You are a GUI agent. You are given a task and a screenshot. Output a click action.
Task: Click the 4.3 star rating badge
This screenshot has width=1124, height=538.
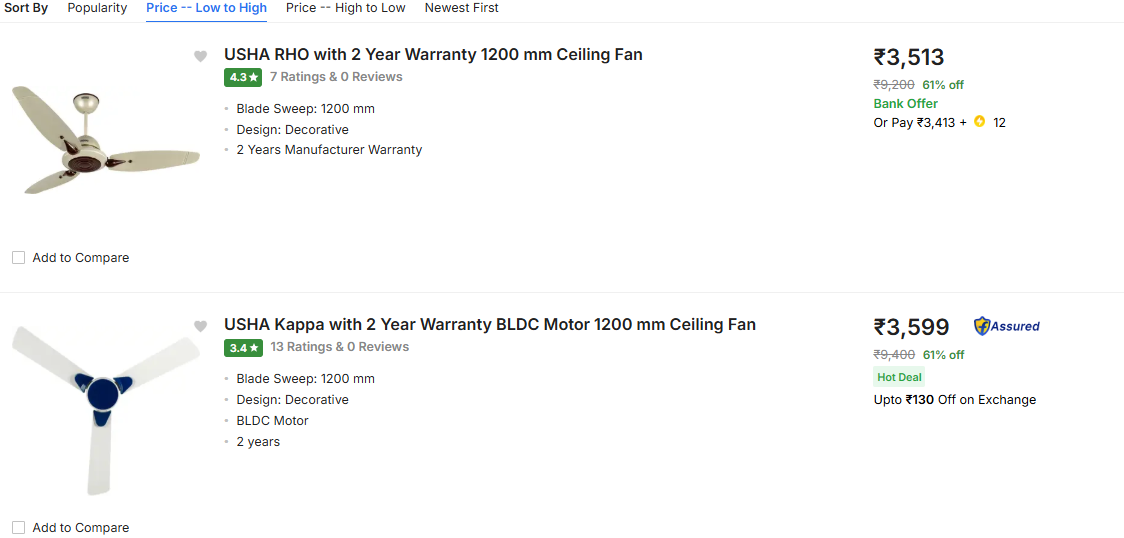coord(243,77)
